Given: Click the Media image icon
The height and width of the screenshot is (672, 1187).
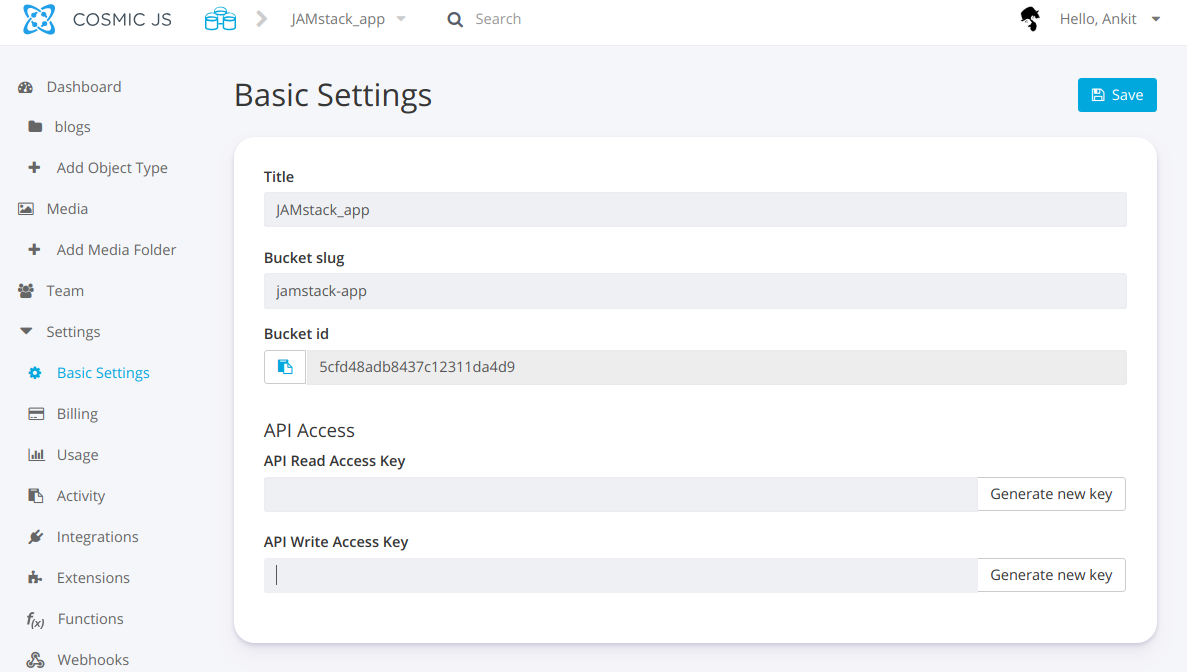Looking at the screenshot, I should [26, 209].
